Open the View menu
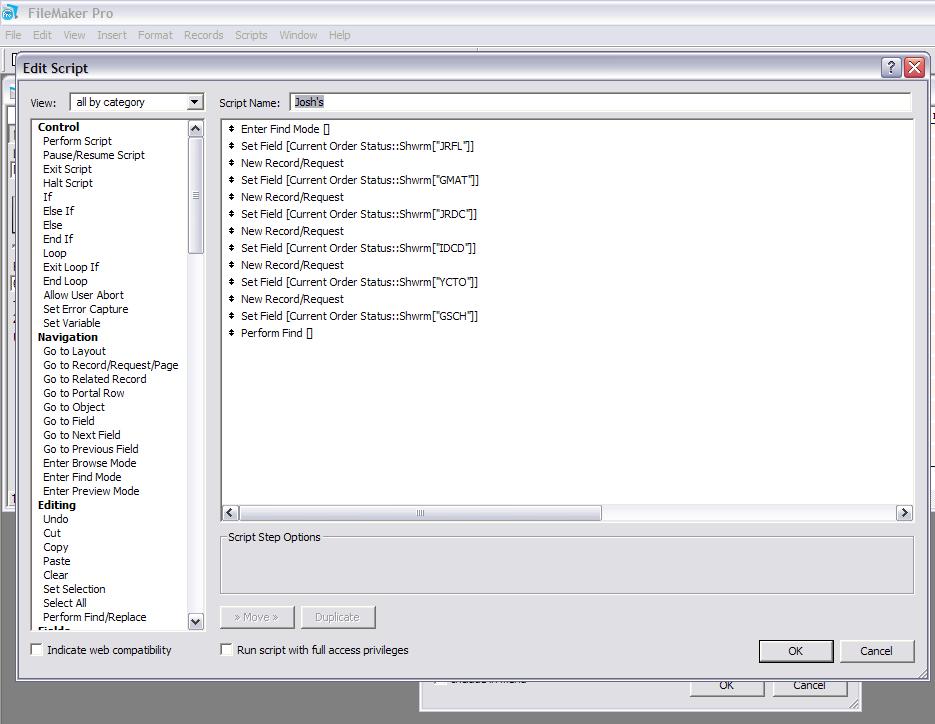This screenshot has width=935, height=724. coord(75,35)
